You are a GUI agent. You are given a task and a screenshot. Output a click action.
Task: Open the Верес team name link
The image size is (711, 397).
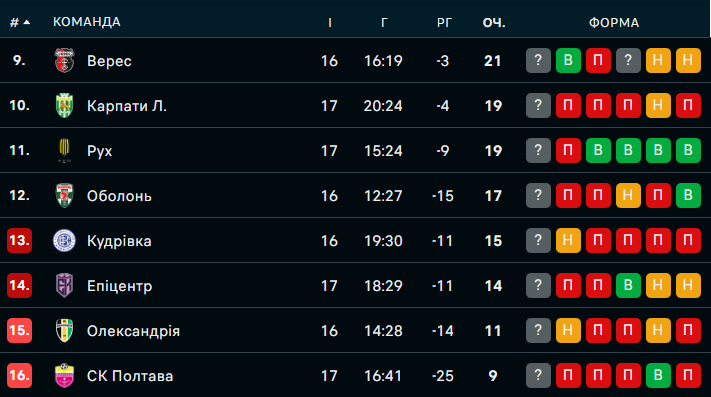coord(109,61)
